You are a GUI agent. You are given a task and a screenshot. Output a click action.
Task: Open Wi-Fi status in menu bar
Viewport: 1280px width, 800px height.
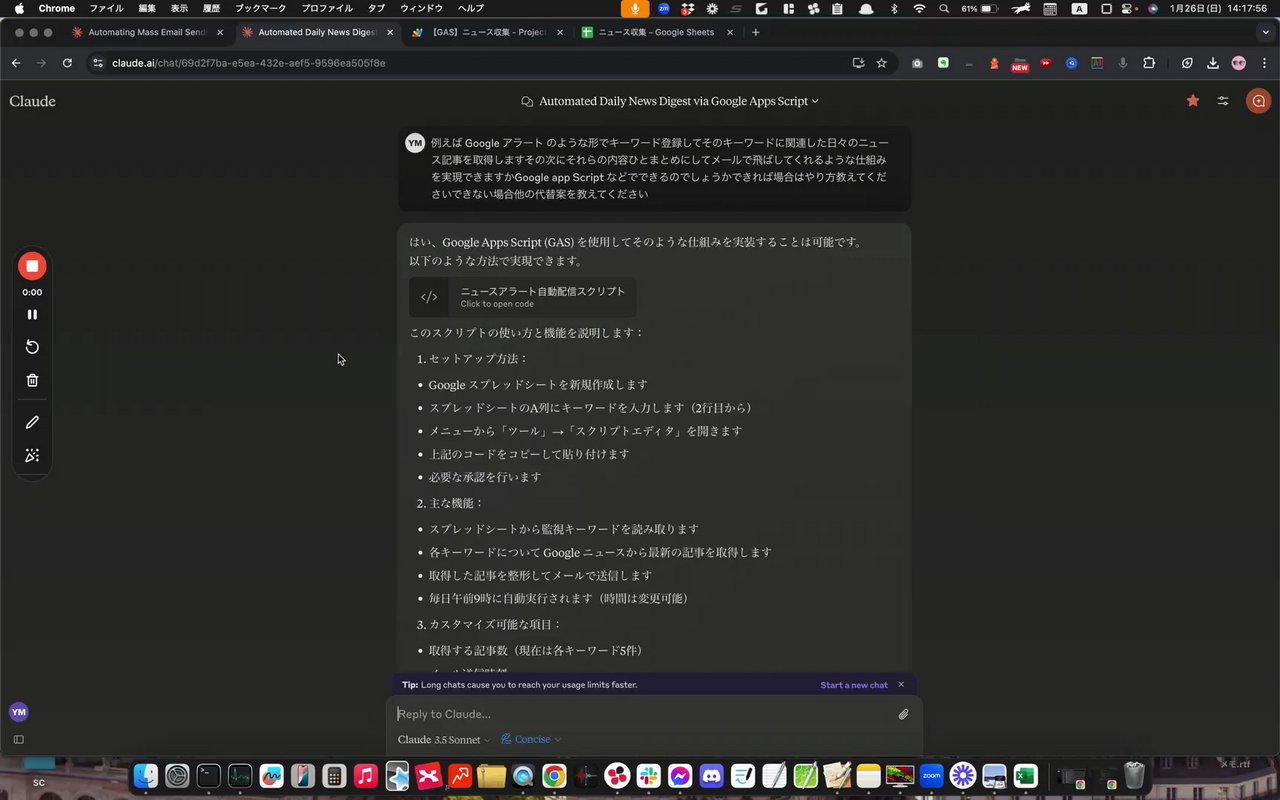920,8
